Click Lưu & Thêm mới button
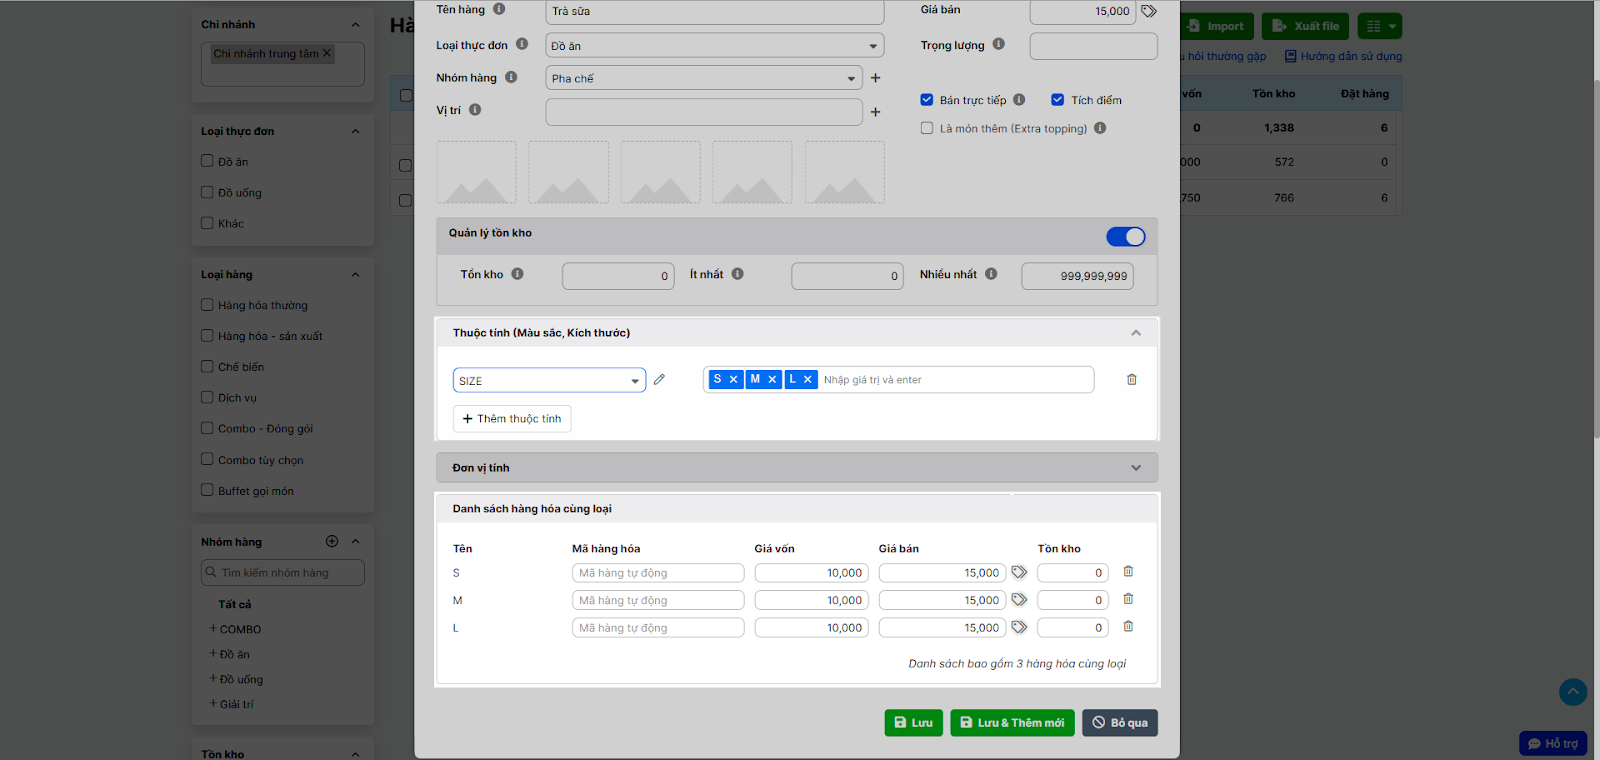Viewport: 1600px width, 760px height. click(x=1013, y=723)
